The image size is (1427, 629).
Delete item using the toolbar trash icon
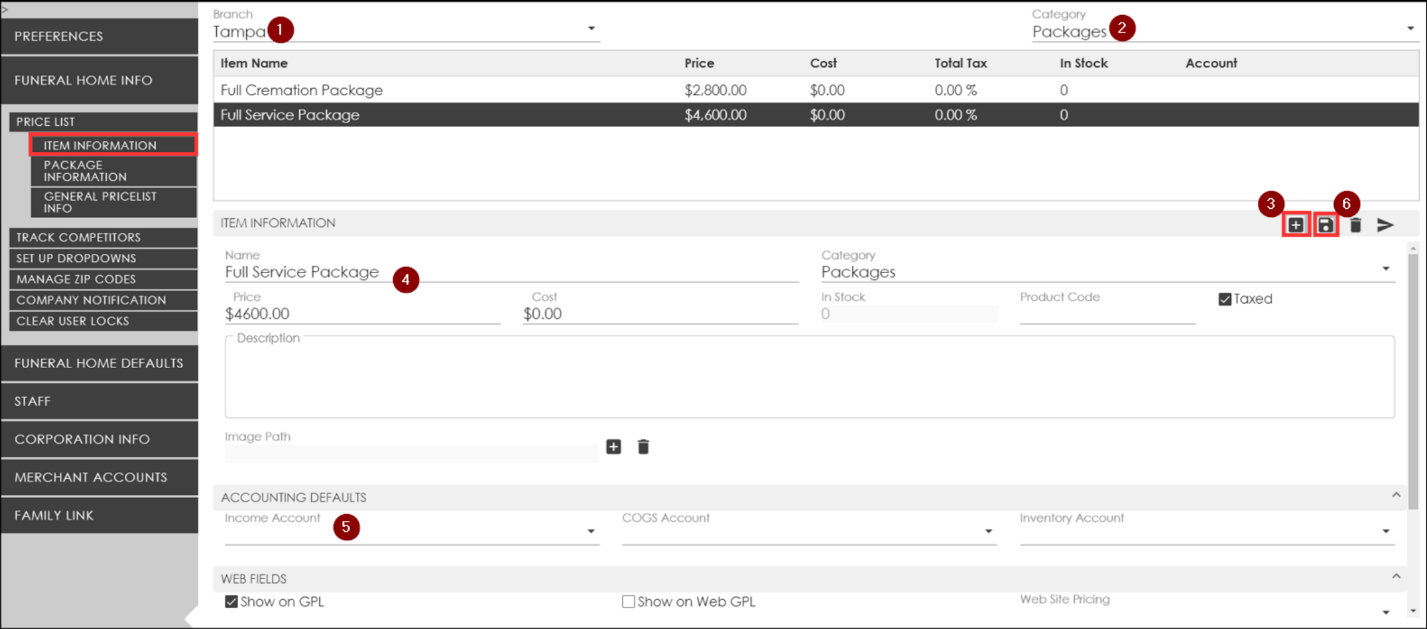click(1355, 225)
